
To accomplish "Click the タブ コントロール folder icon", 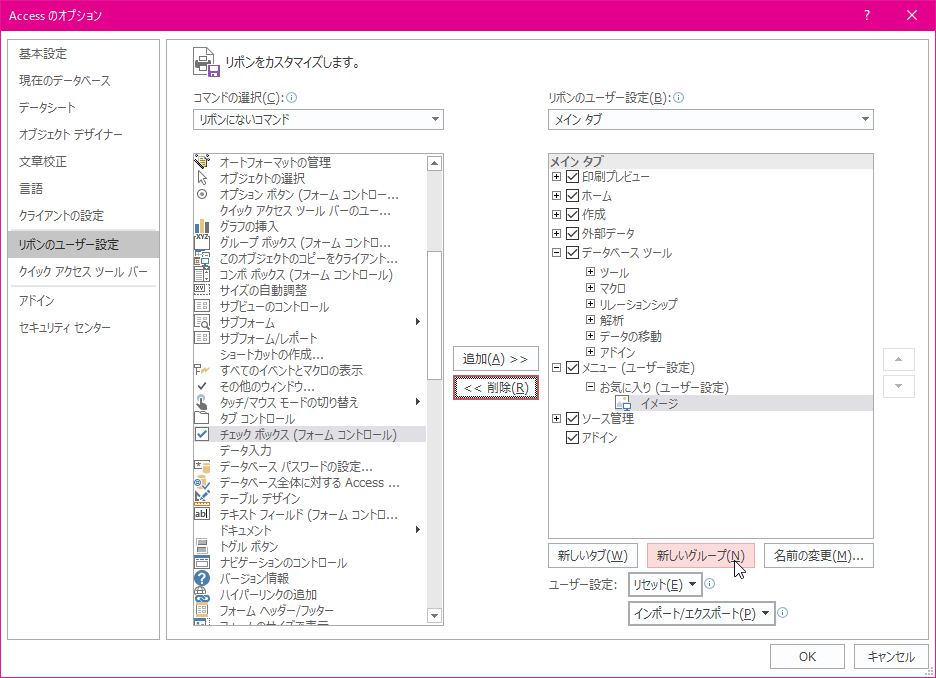I will click(x=202, y=418).
